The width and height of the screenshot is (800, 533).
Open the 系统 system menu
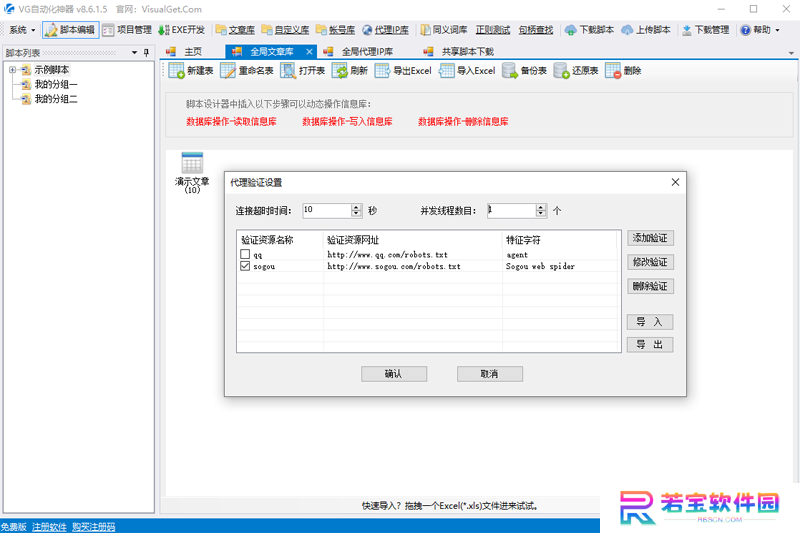pos(22,30)
